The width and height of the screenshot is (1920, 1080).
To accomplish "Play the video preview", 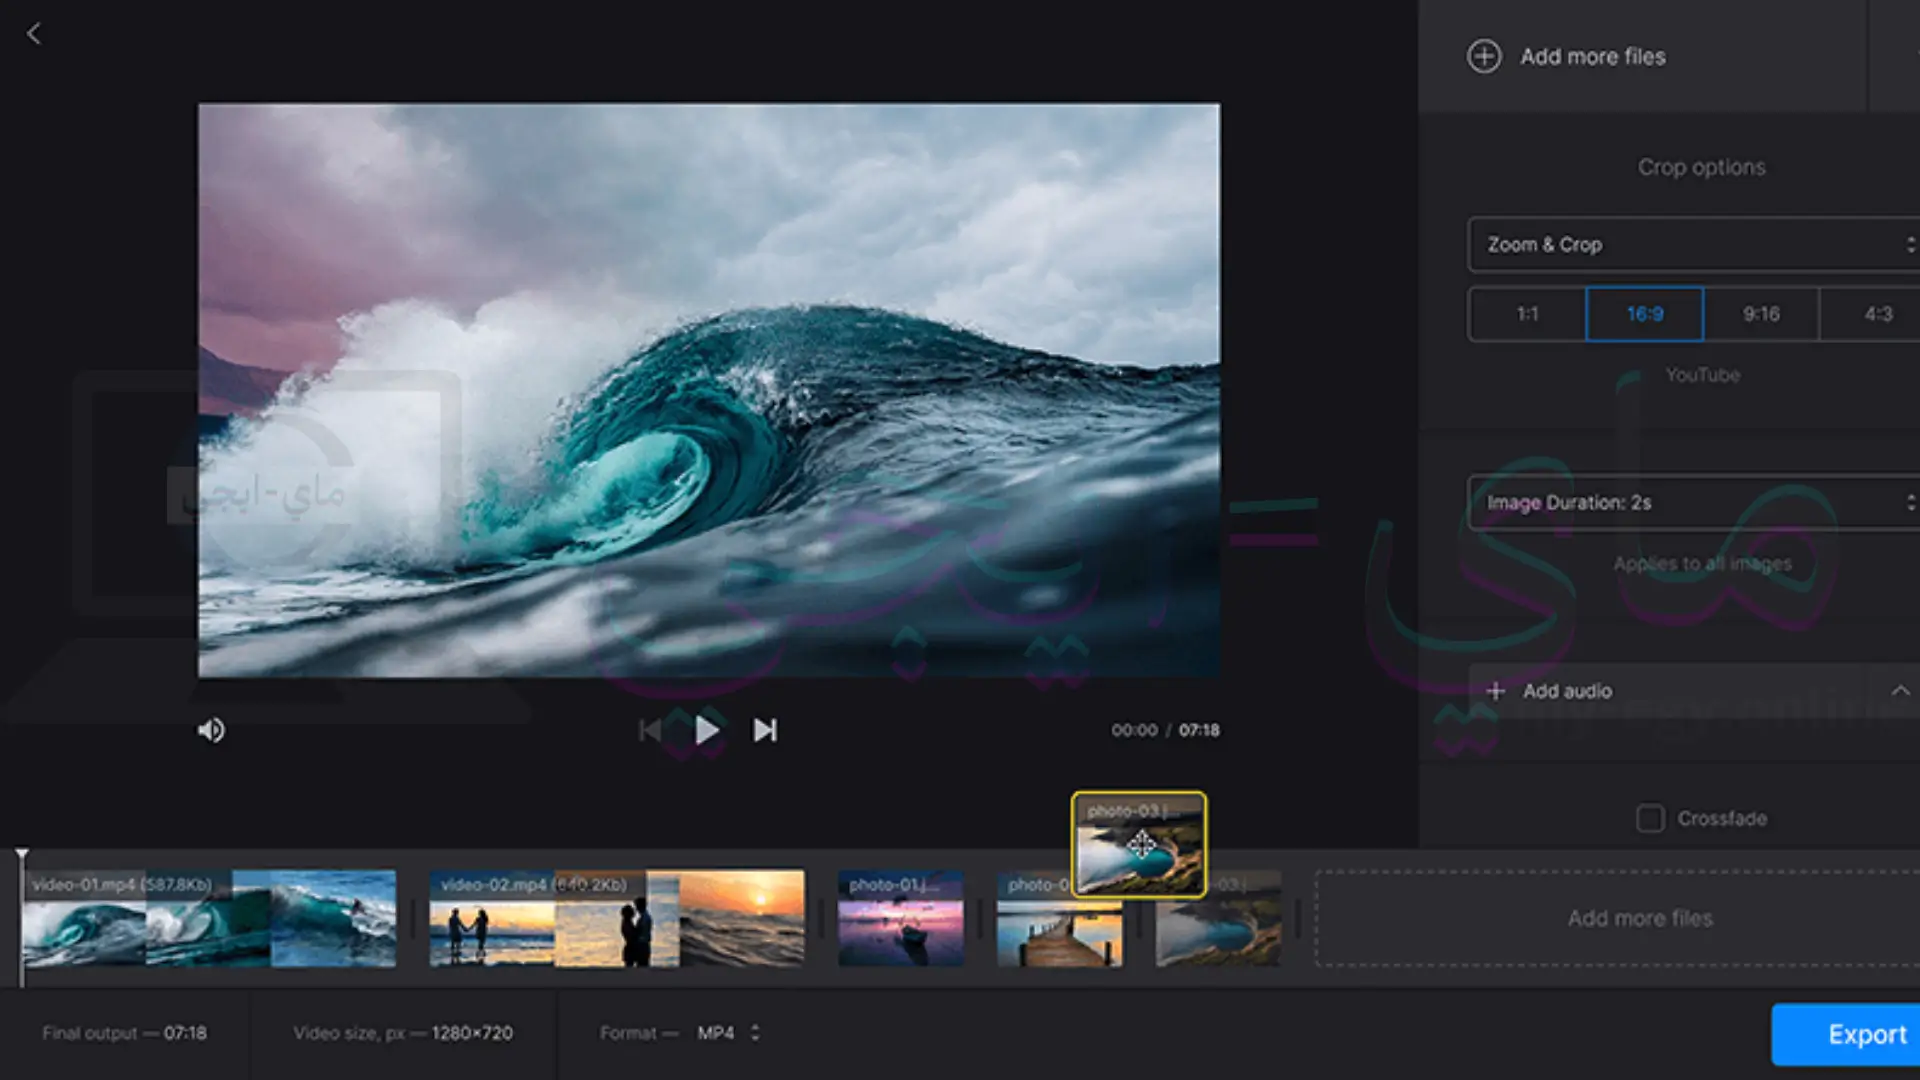I will coord(707,731).
